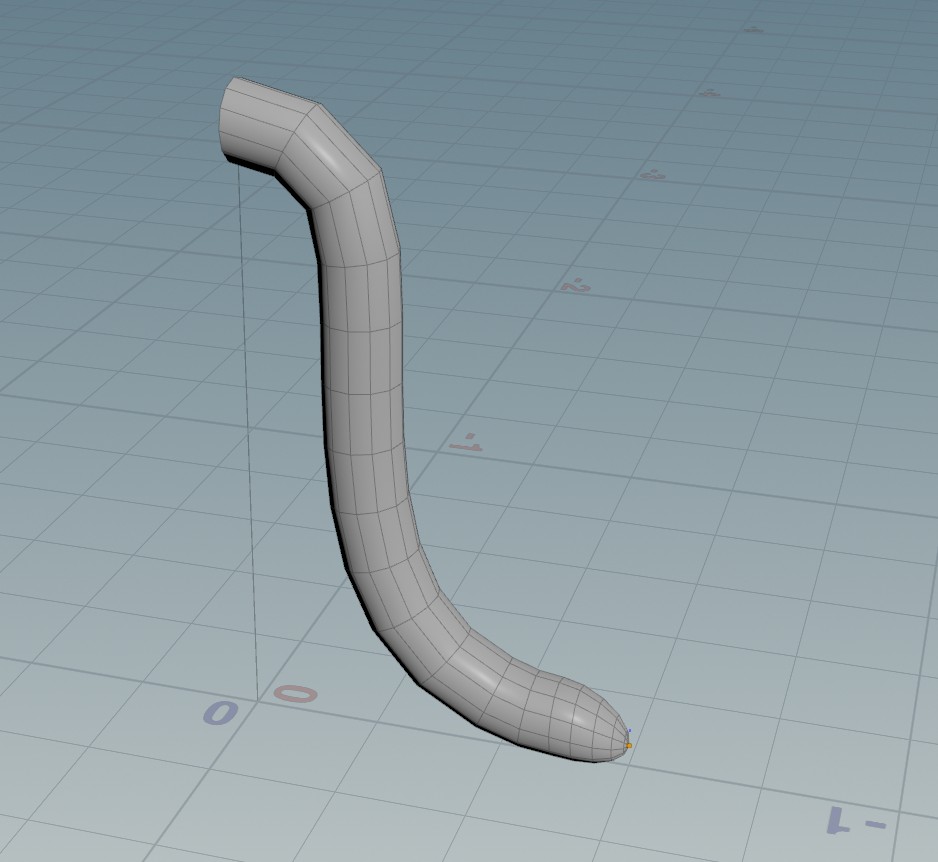Click the topmost grid label in the right corner
The height and width of the screenshot is (862, 938).
click(x=753, y=29)
